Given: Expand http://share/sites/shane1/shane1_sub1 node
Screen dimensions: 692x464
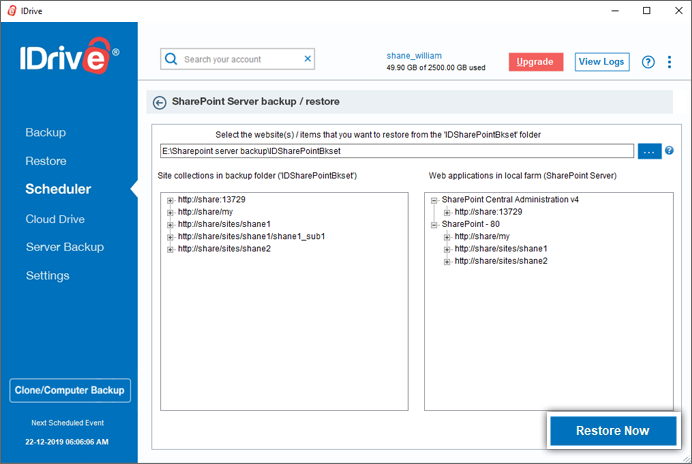Looking at the screenshot, I should (x=170, y=238).
